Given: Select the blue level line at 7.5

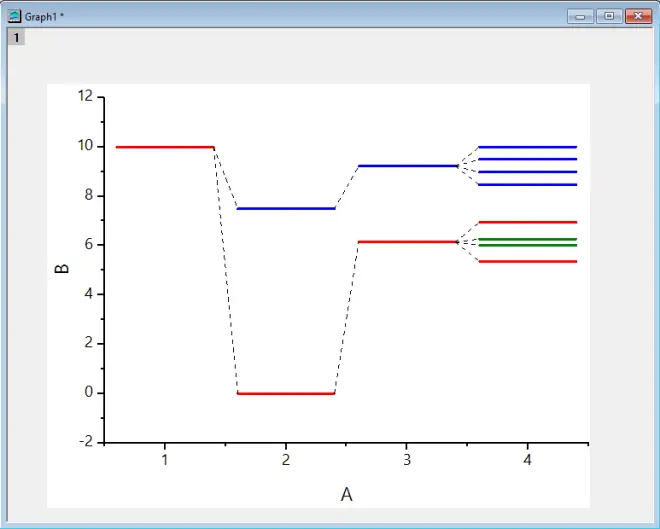Looking at the screenshot, I should point(286,208).
